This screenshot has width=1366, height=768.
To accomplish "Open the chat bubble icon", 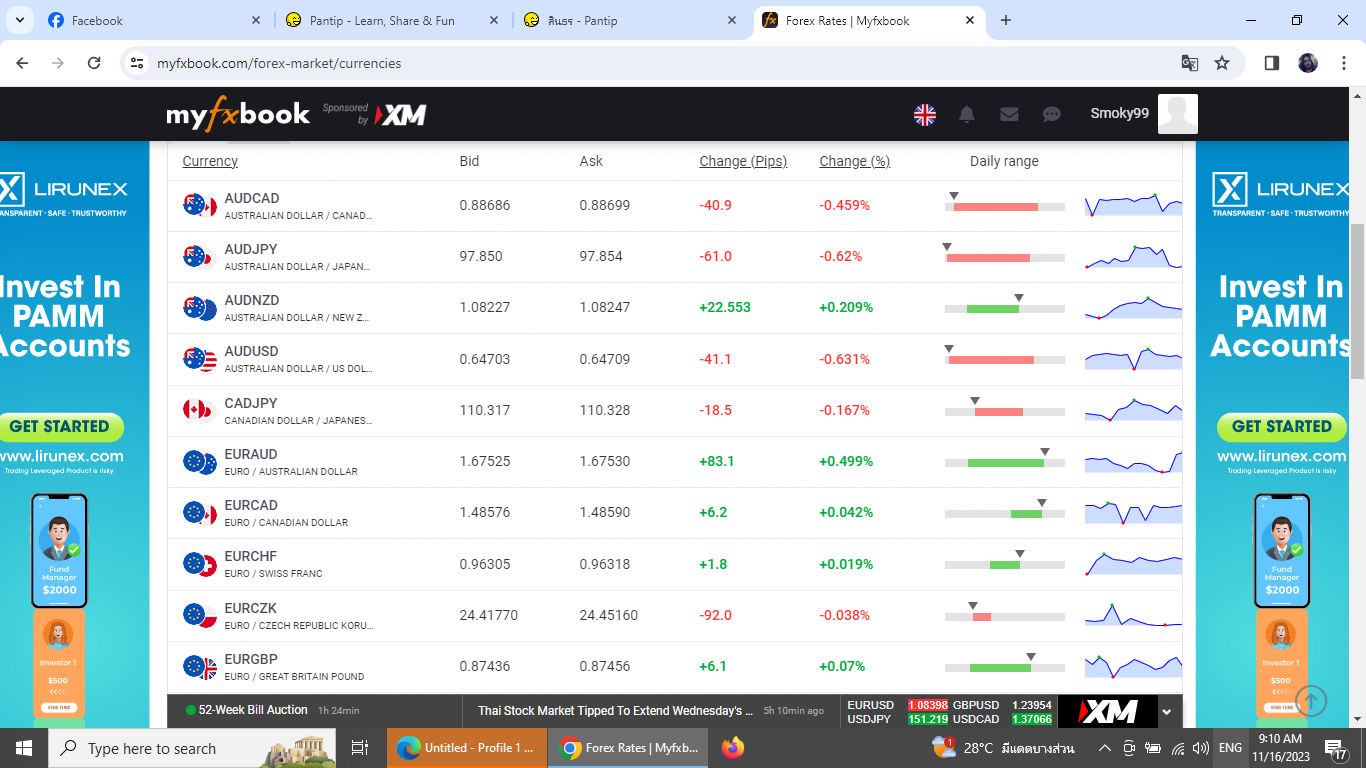I will (x=1051, y=115).
